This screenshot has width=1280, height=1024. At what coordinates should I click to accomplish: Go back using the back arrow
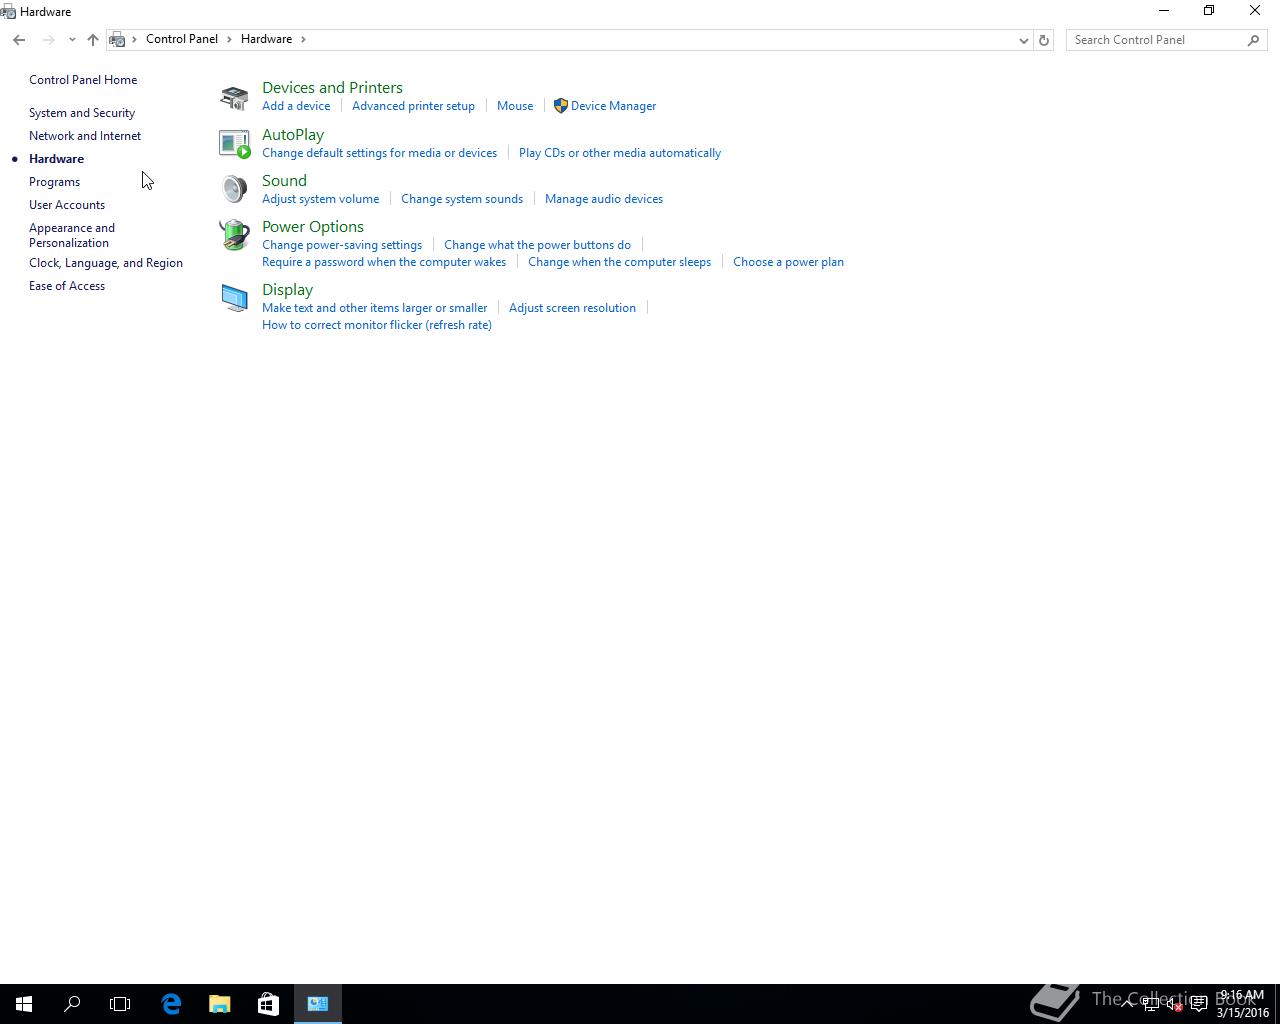(x=19, y=40)
